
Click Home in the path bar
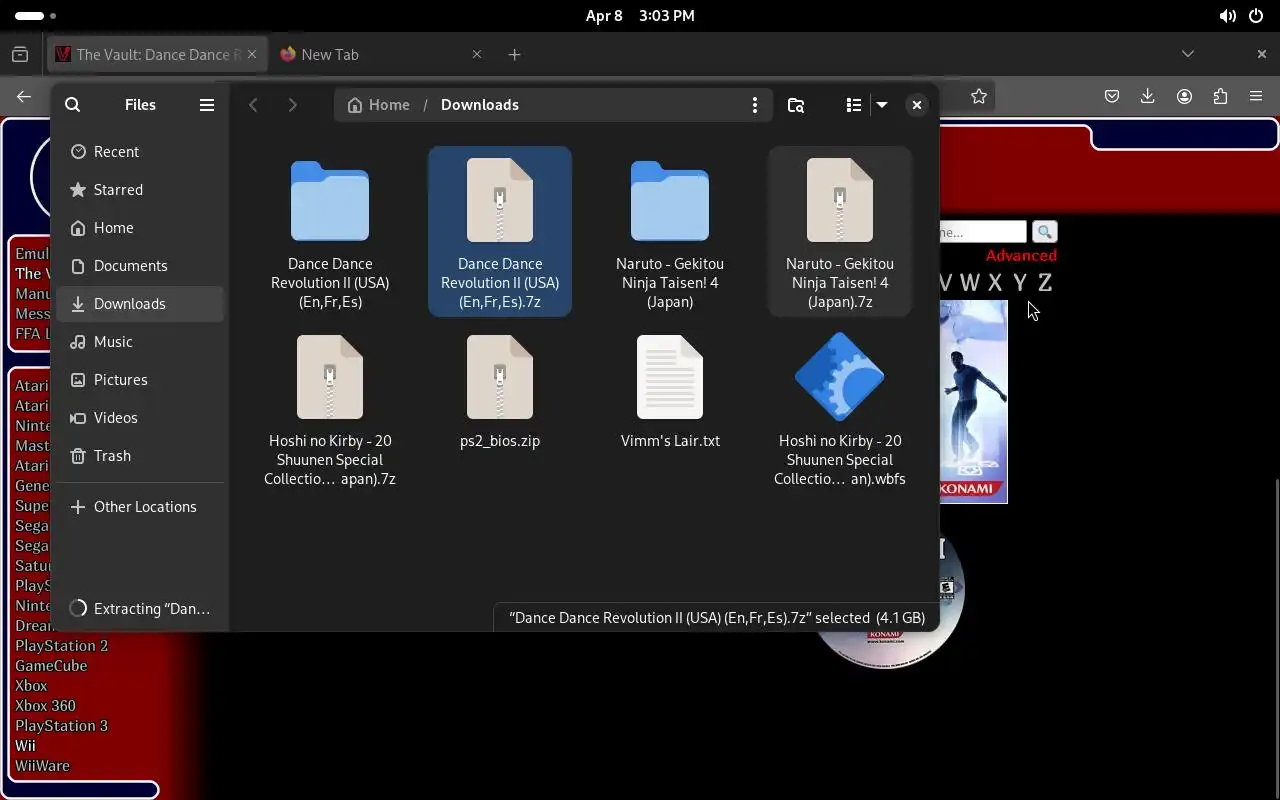pyautogui.click(x=378, y=105)
